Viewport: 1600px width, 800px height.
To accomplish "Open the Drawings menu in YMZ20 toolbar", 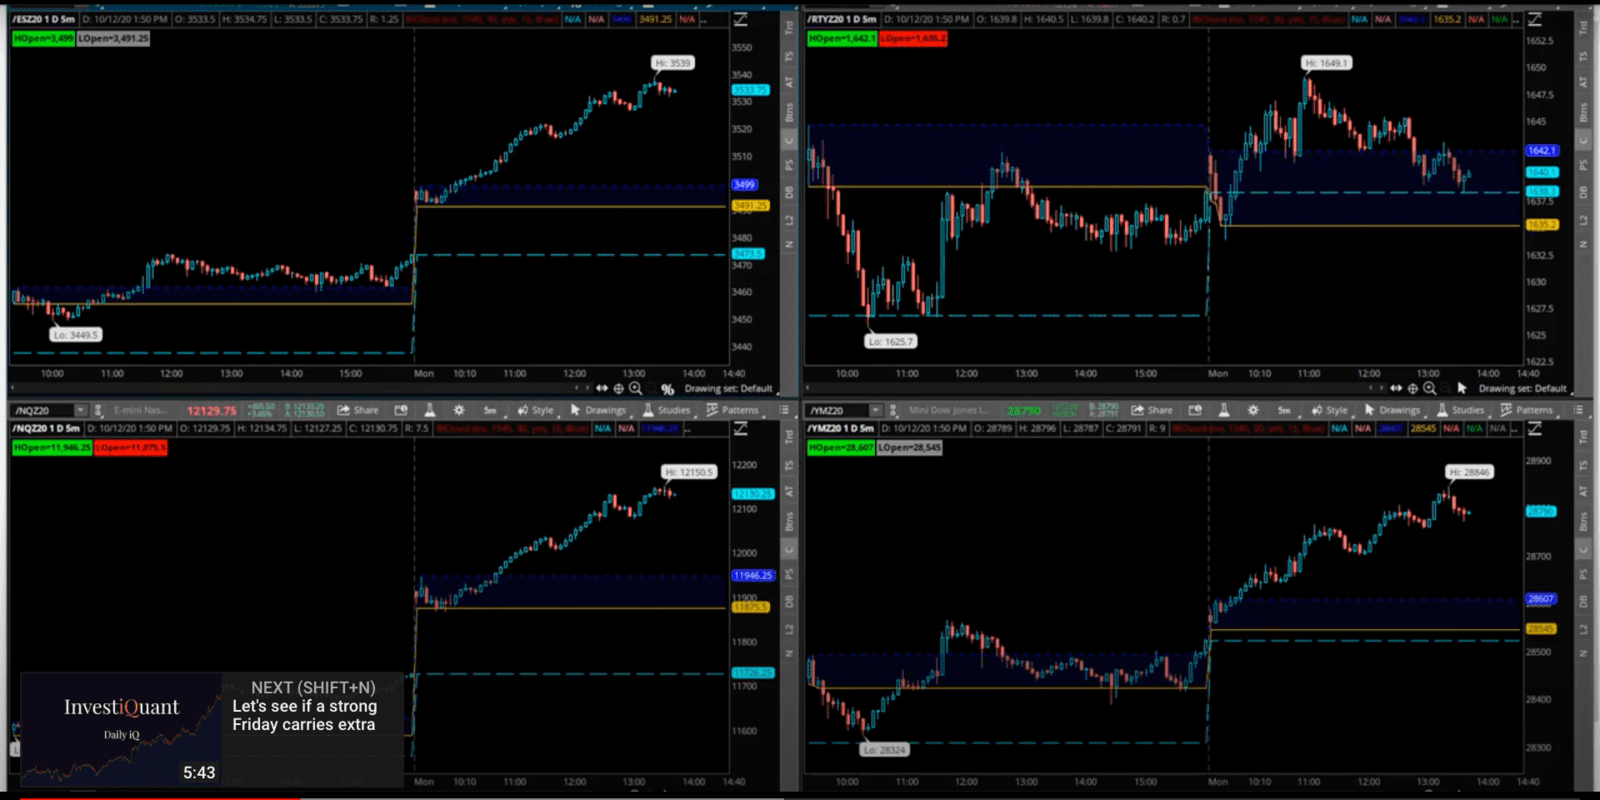I will [x=1392, y=410].
